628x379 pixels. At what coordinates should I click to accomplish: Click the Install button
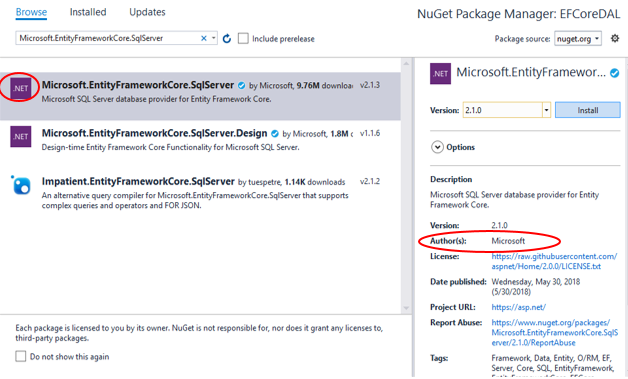588,110
